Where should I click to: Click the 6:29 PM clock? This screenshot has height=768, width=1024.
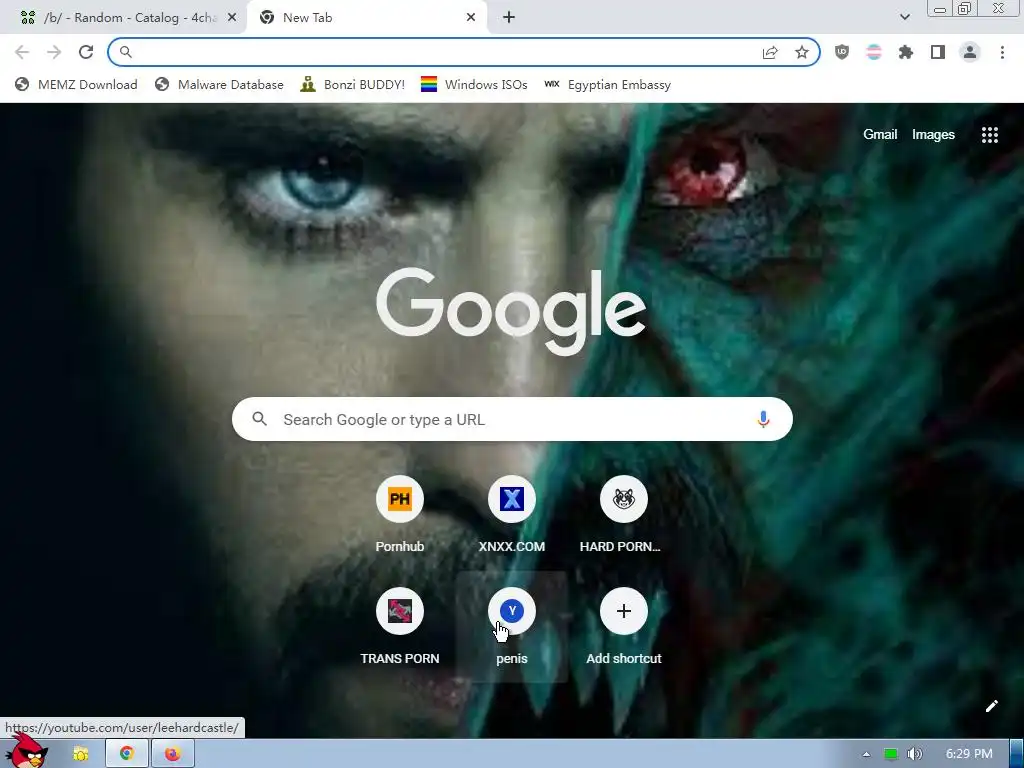click(969, 754)
